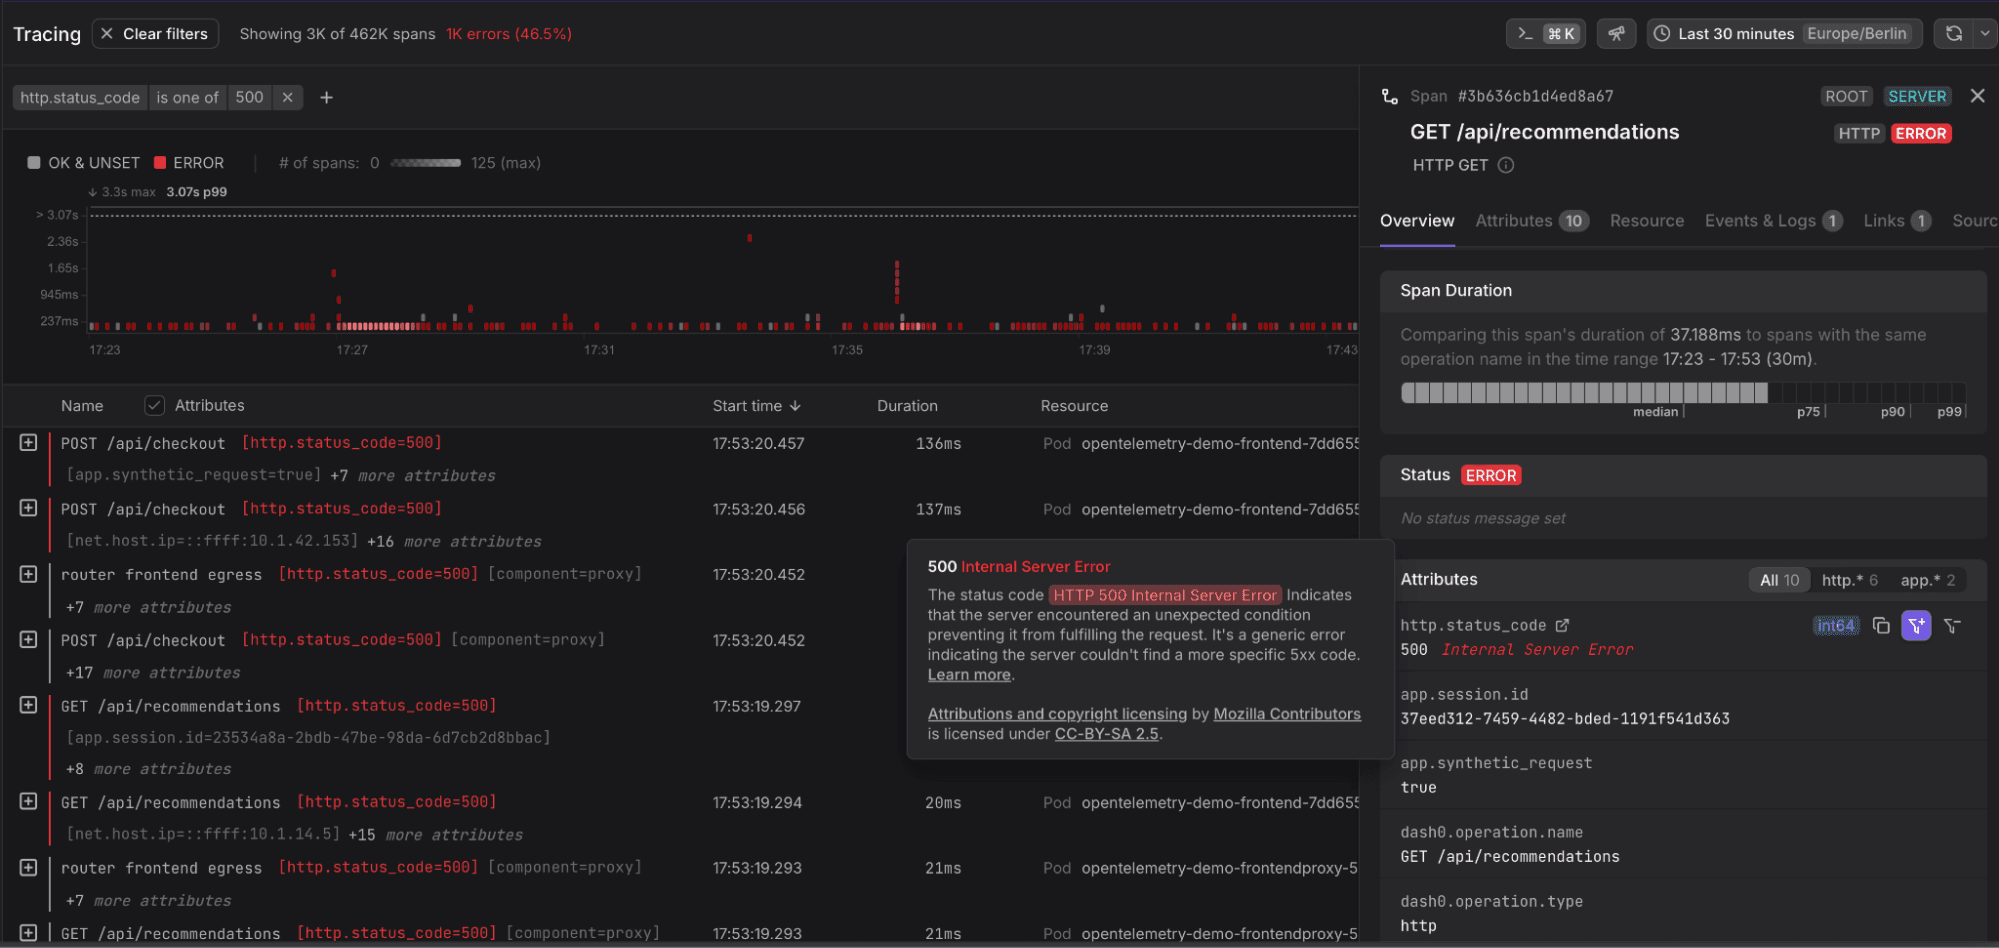
Task: Click the ROOT badge in span header
Action: [x=1846, y=96]
